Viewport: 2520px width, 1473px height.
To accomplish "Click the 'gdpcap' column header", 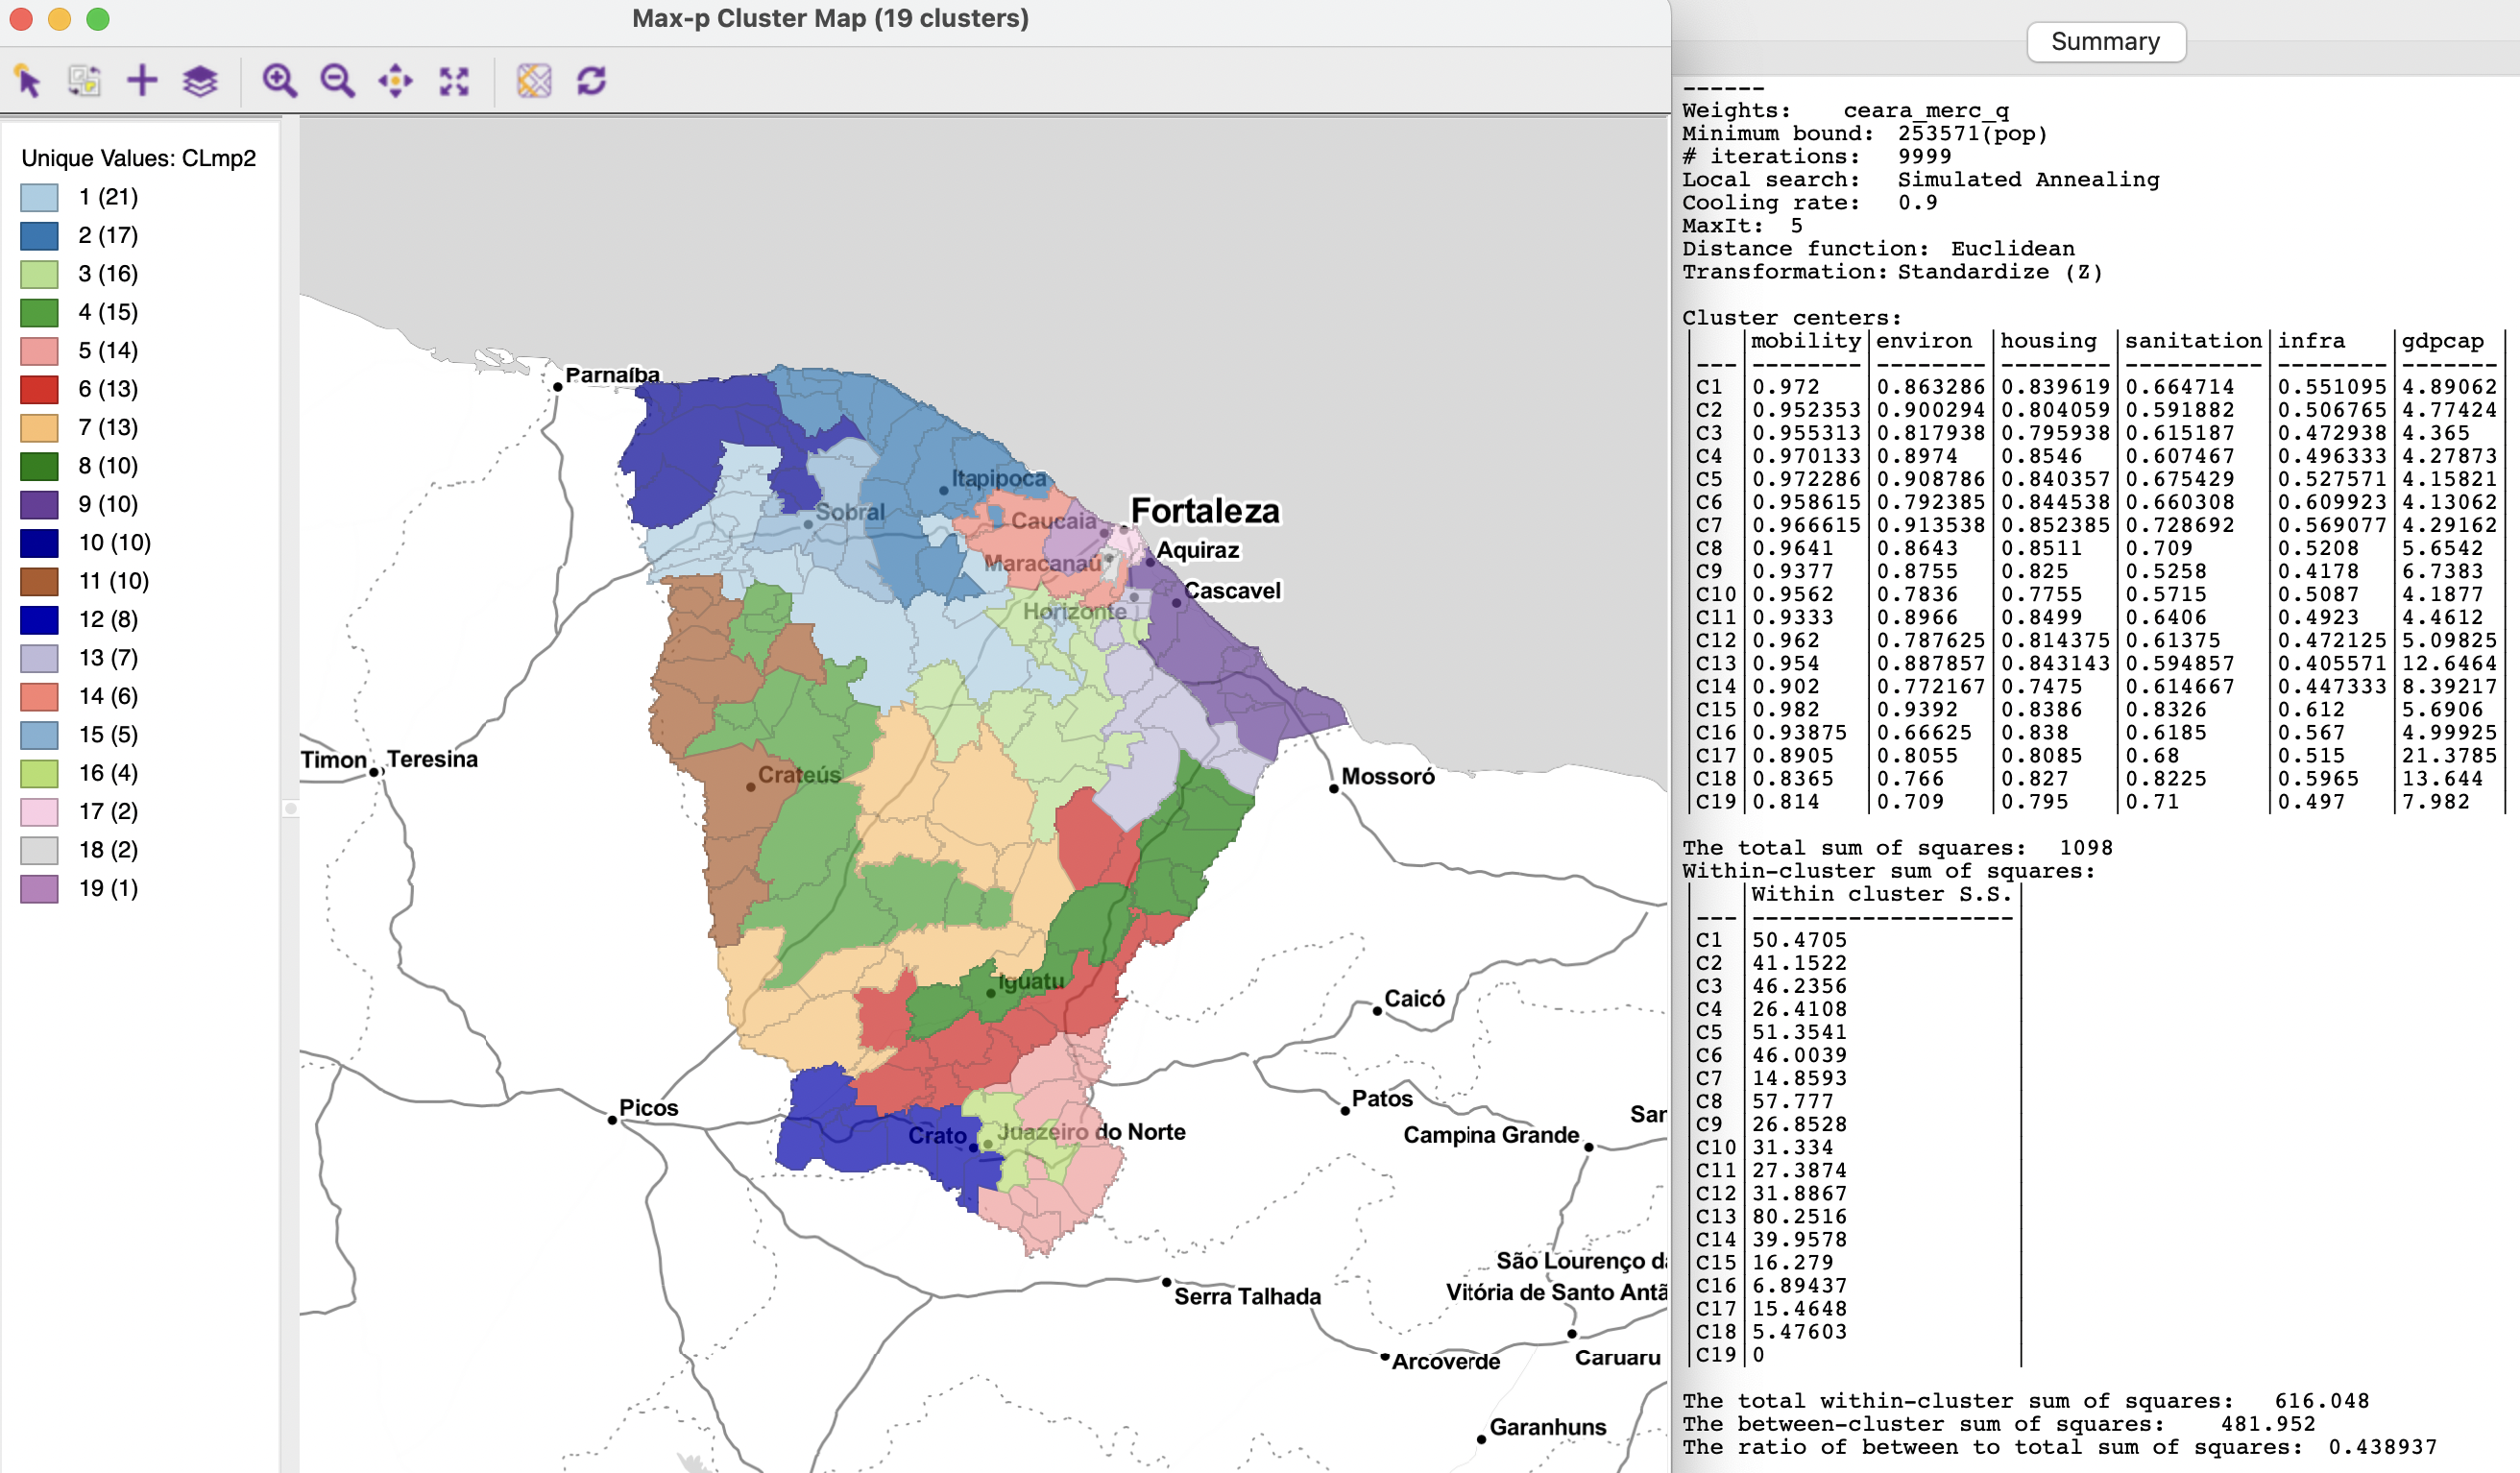I will 2442,341.
